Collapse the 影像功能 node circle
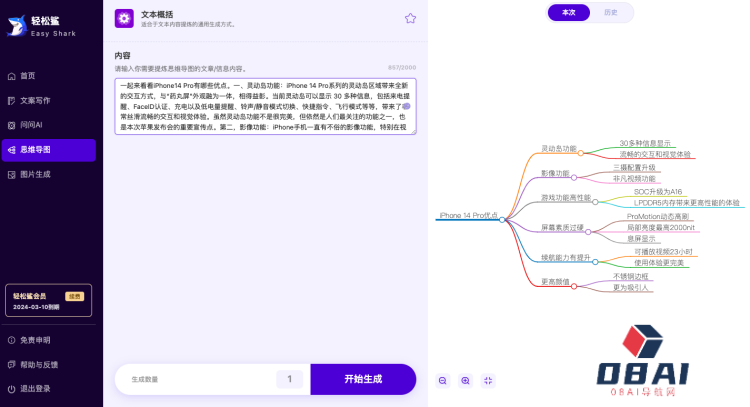The height and width of the screenshot is (407, 750). click(x=574, y=177)
